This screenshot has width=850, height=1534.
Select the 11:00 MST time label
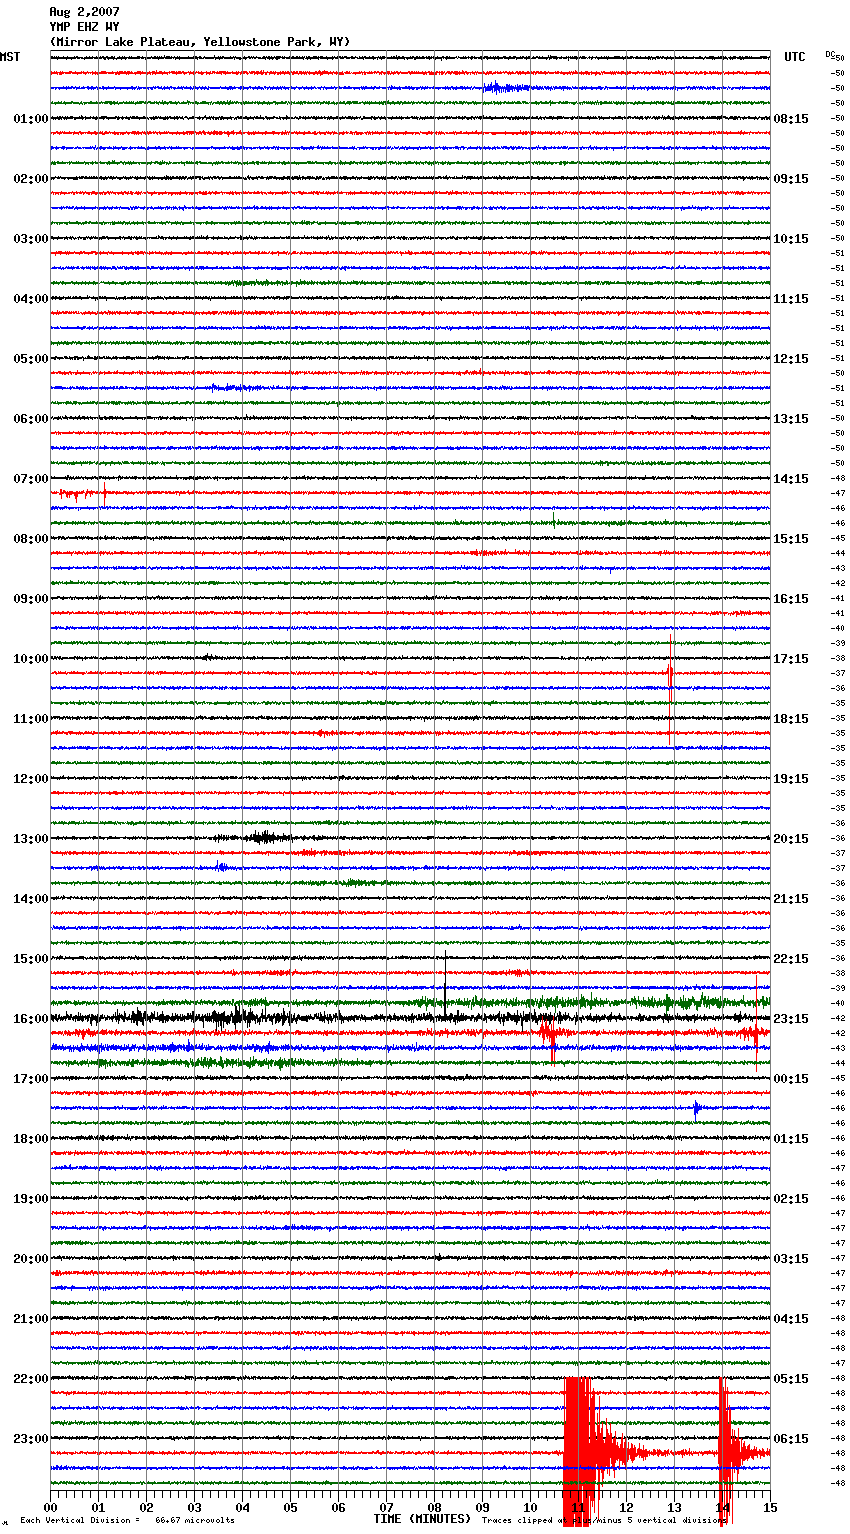[31, 719]
